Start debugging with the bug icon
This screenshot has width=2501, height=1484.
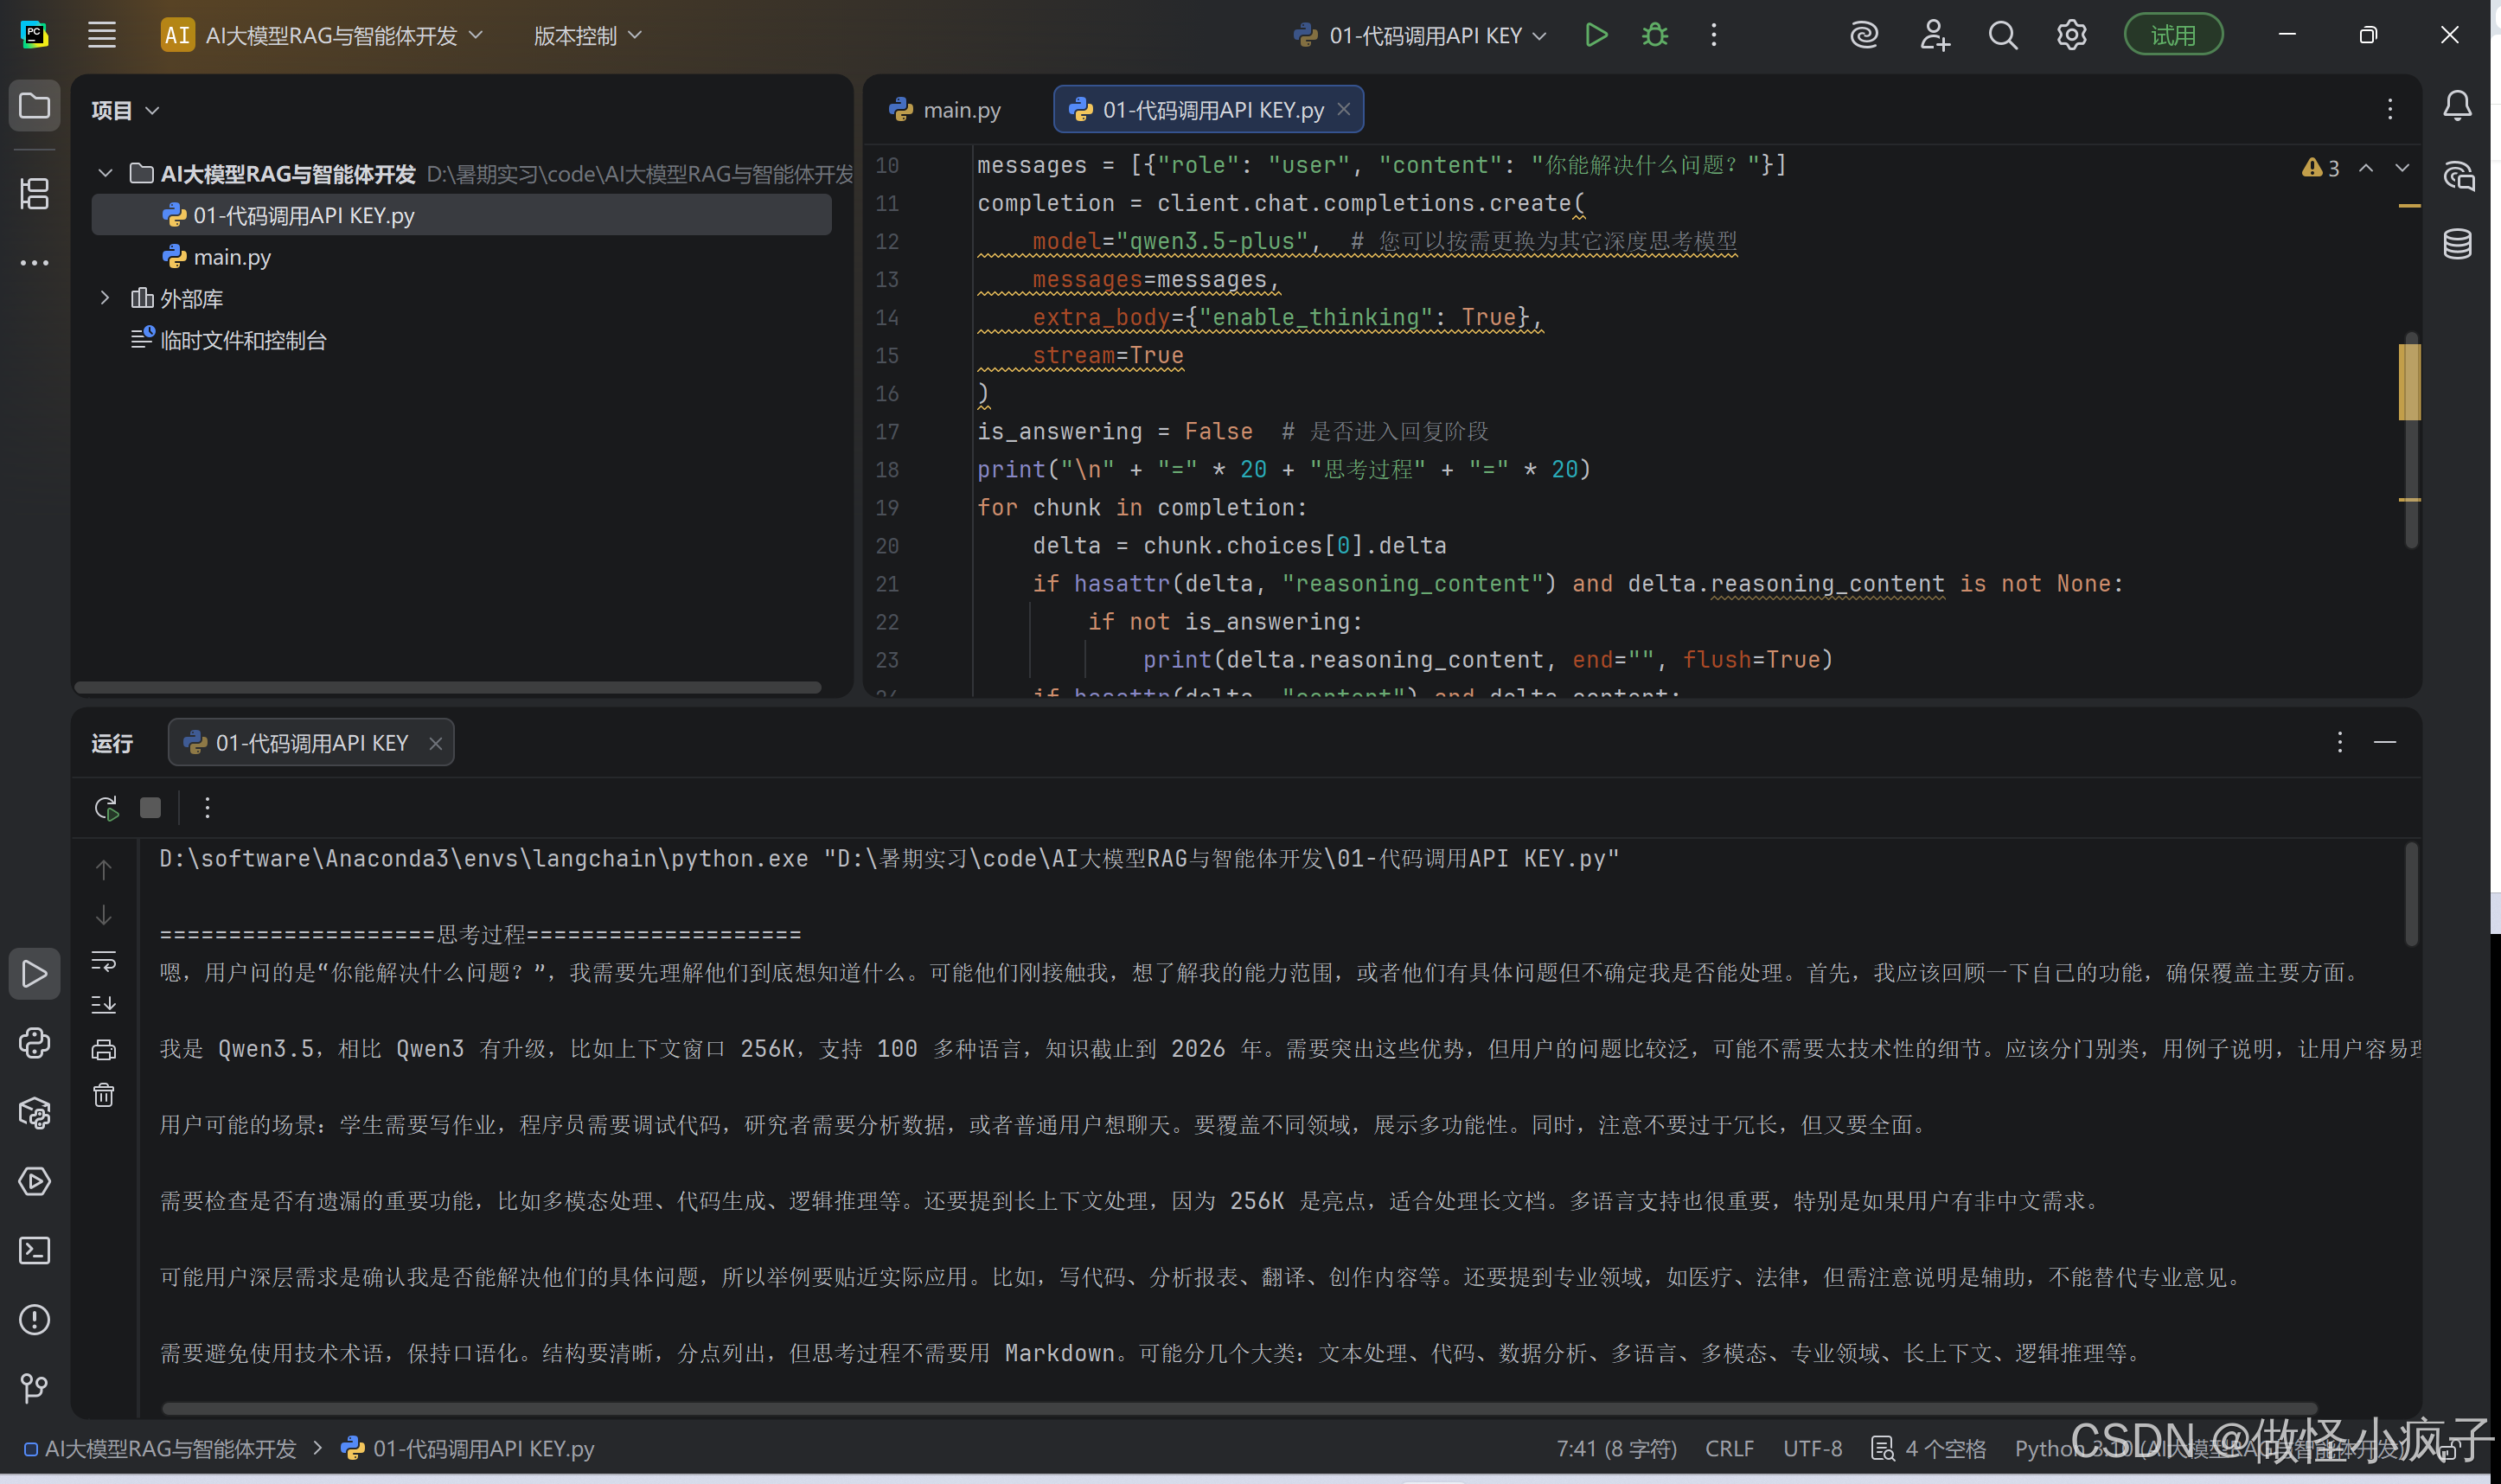point(1655,36)
